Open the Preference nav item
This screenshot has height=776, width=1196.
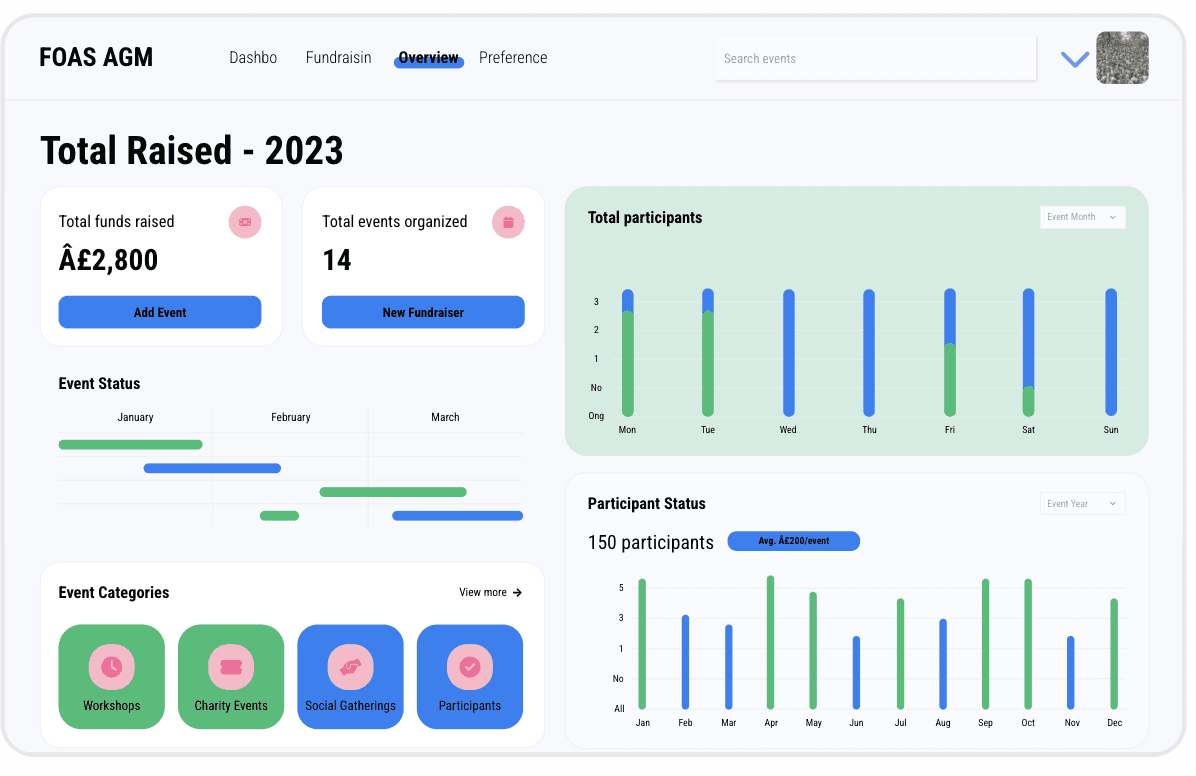click(513, 58)
